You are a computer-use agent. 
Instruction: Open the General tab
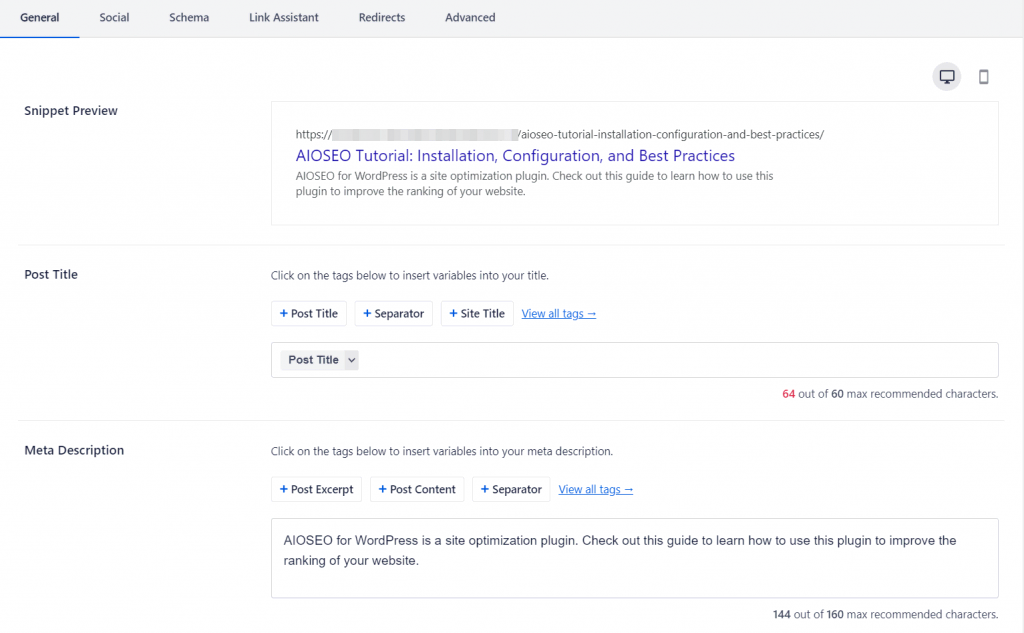click(39, 17)
